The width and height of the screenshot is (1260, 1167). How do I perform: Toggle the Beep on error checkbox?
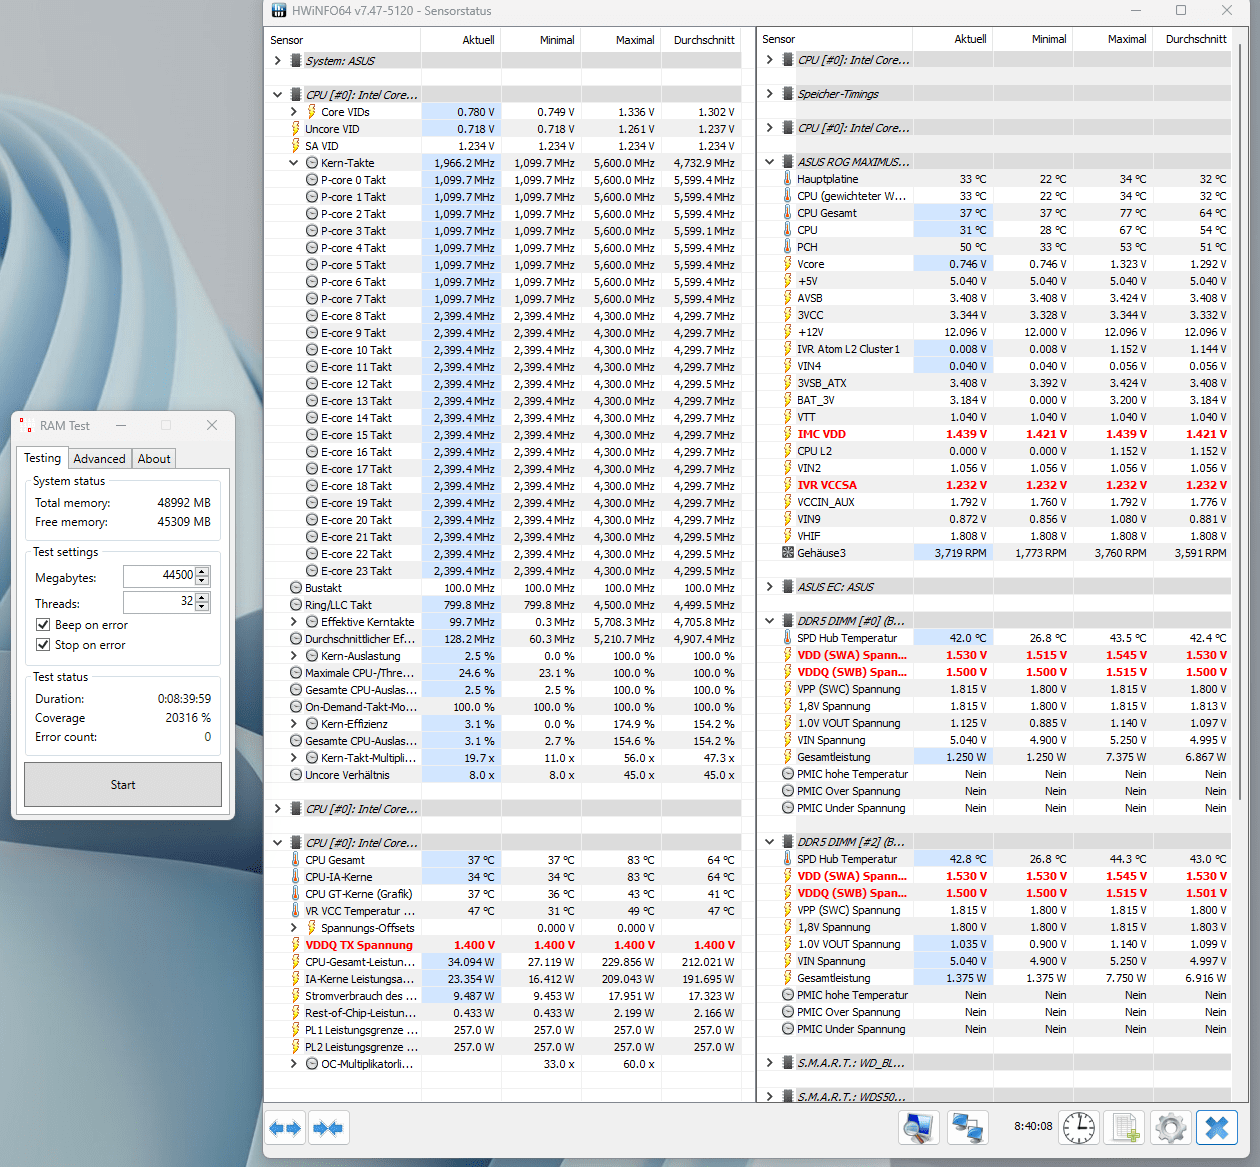[x=43, y=625]
